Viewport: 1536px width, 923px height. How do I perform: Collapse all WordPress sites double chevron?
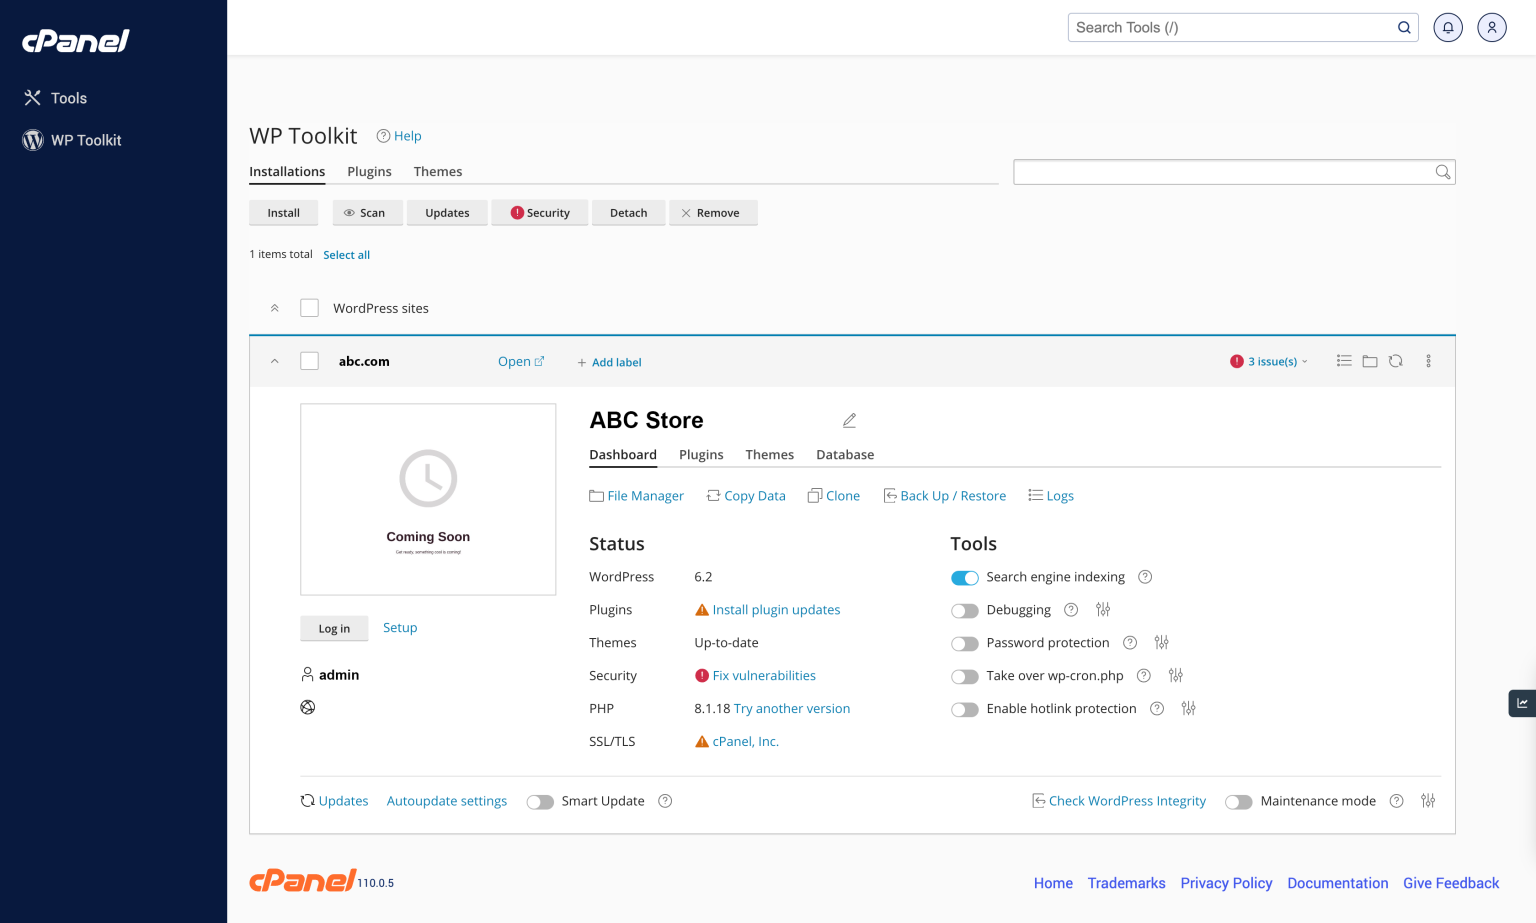pos(275,308)
